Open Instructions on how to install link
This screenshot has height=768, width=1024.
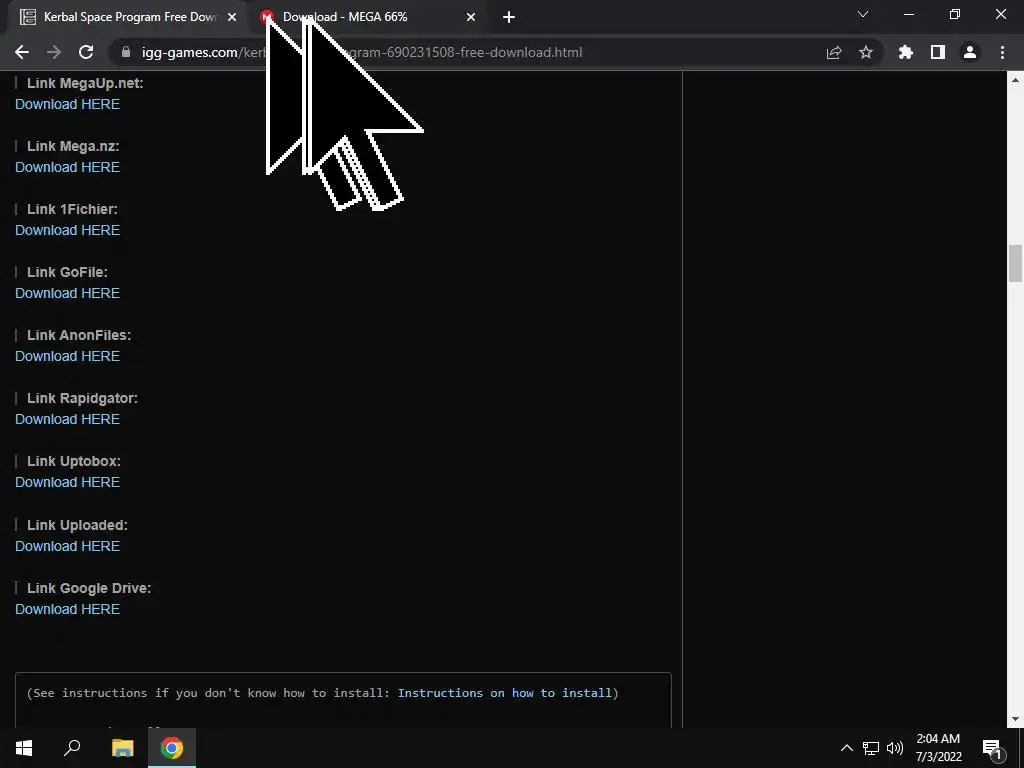pyautogui.click(x=505, y=693)
